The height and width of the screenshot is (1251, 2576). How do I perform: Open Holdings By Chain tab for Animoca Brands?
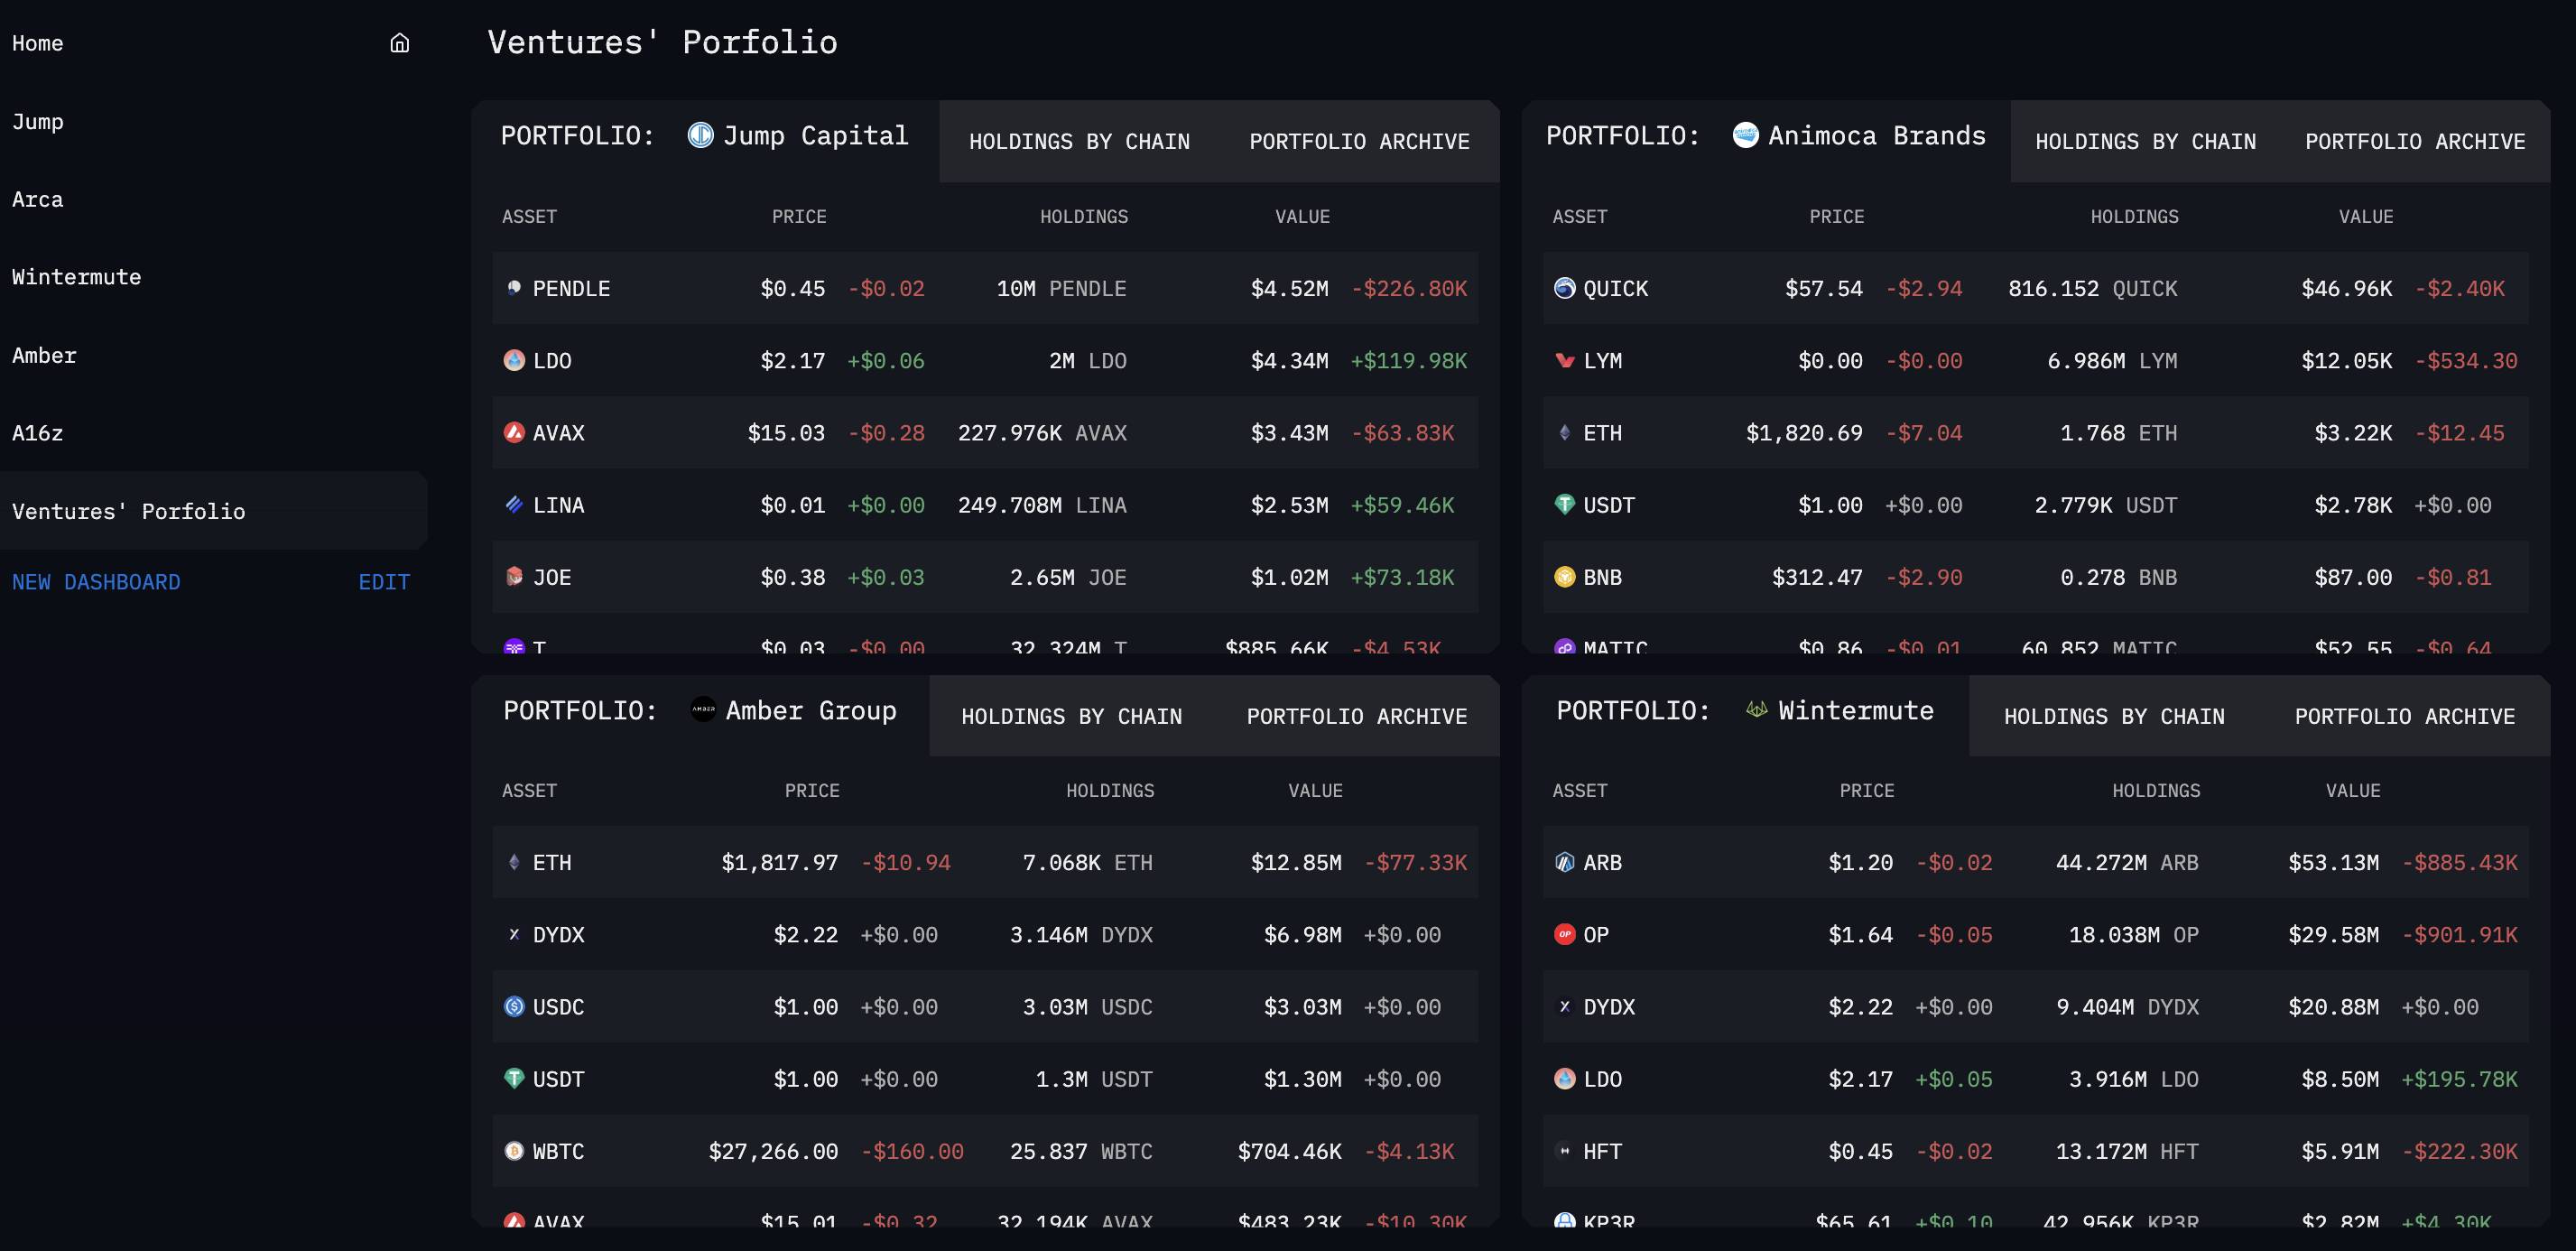(x=2145, y=142)
